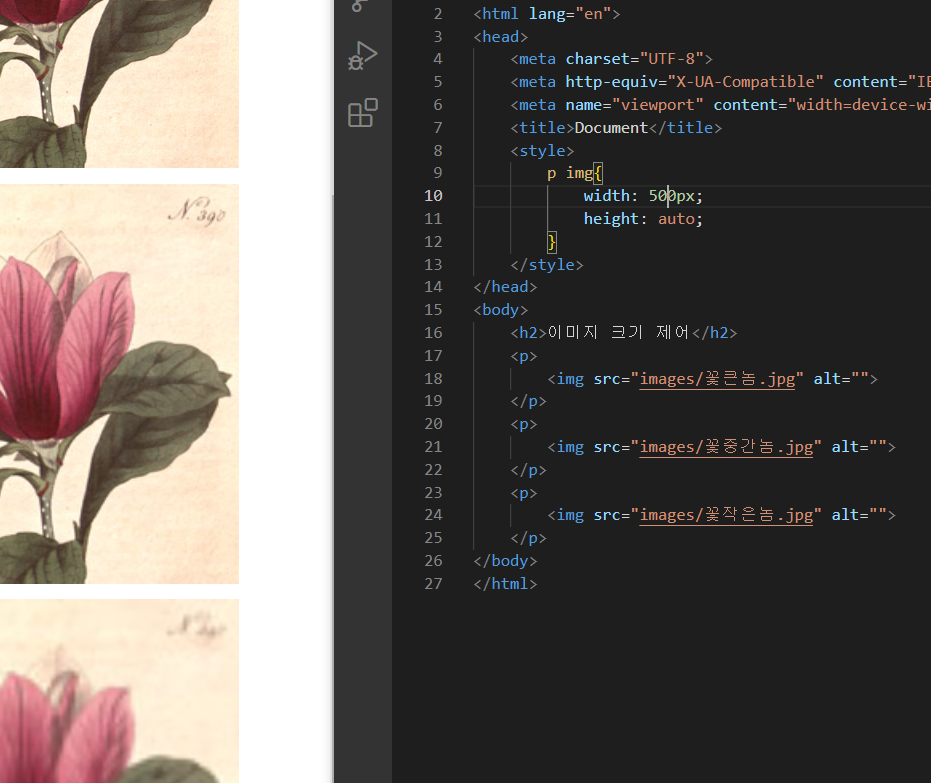Viewport: 931px width, 783px height.
Task: Open the Source Control view
Action: click(359, 6)
